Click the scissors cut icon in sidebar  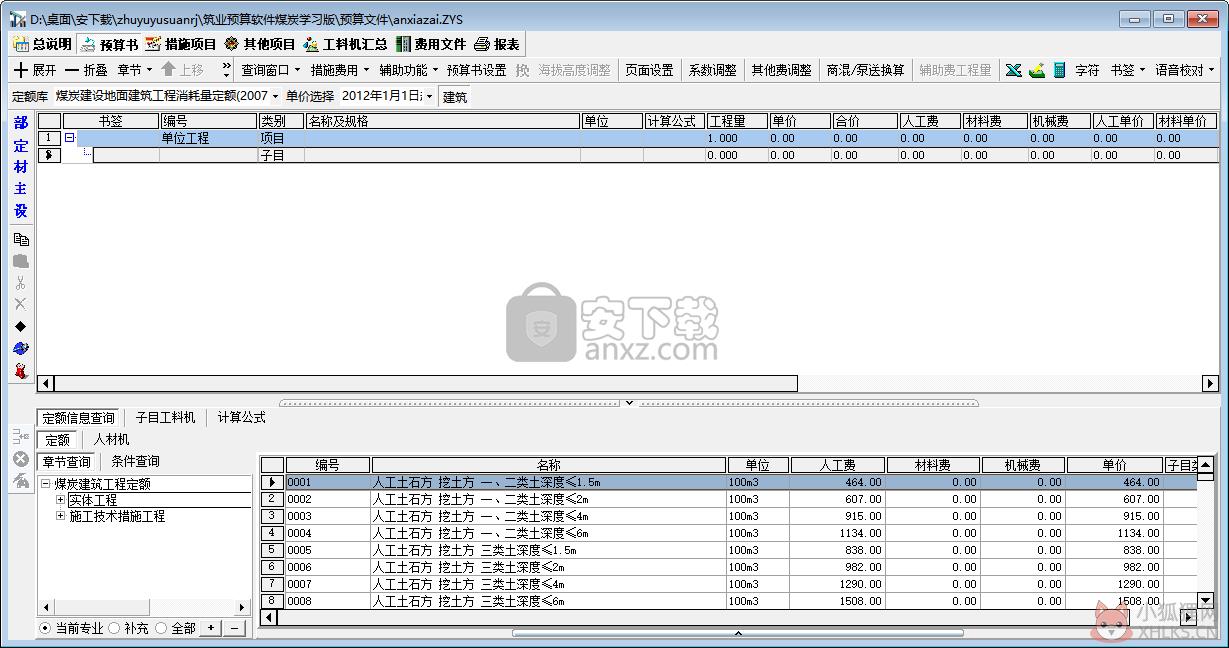tap(21, 283)
